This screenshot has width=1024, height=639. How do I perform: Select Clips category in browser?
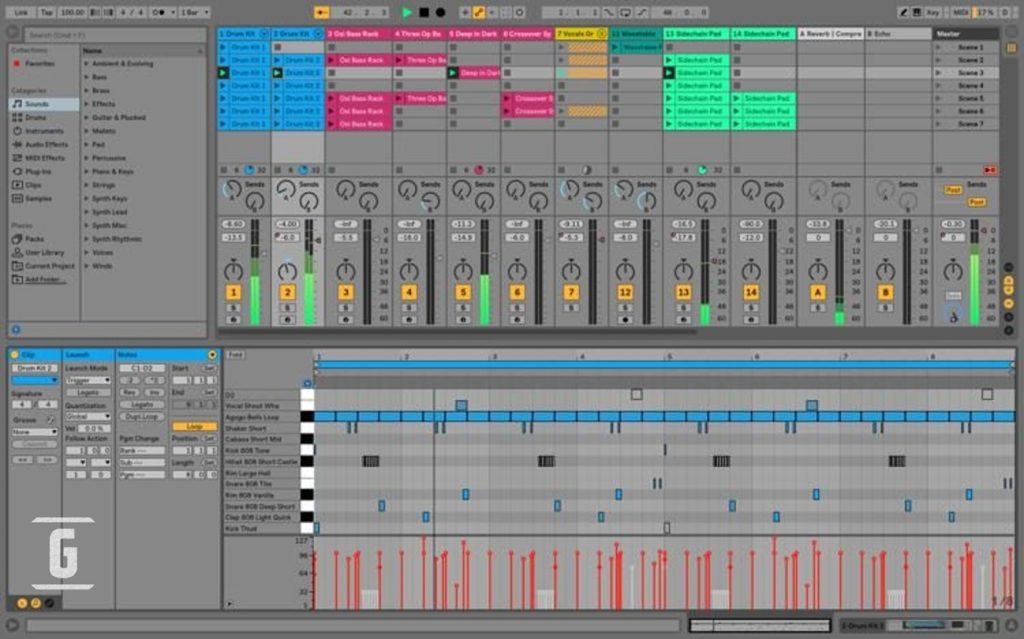pyautogui.click(x=33, y=185)
